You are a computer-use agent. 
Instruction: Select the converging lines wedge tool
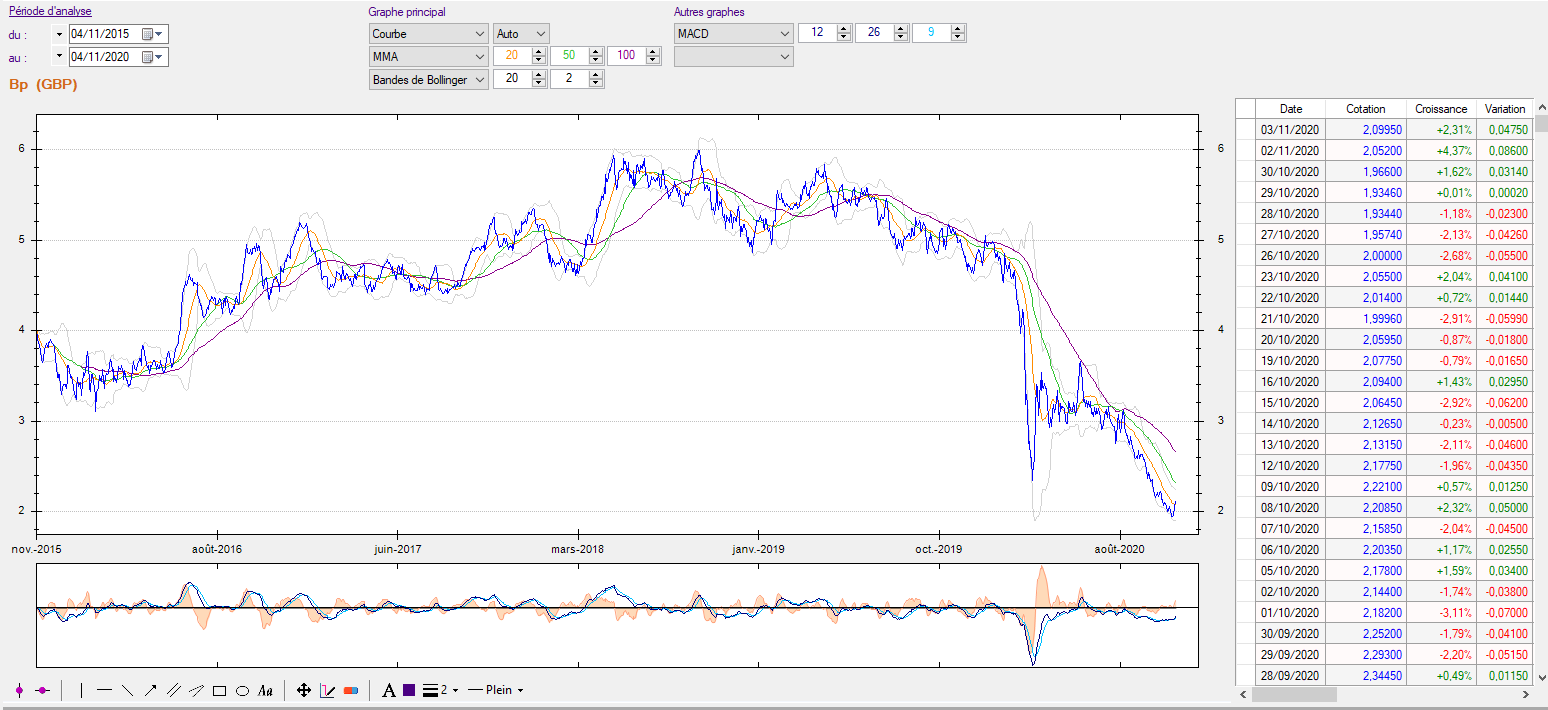[196, 690]
